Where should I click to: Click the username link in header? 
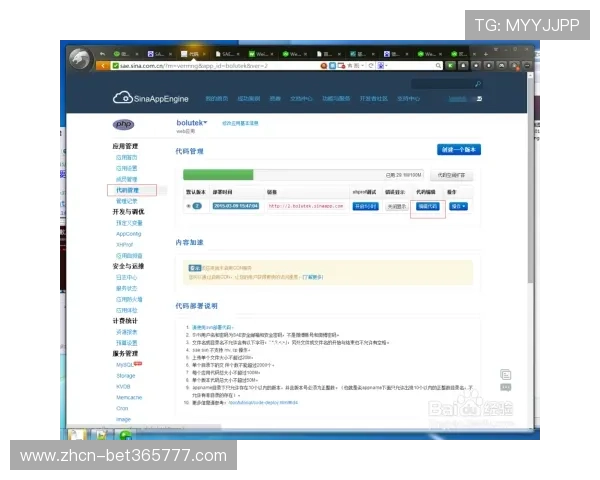[x=457, y=99]
